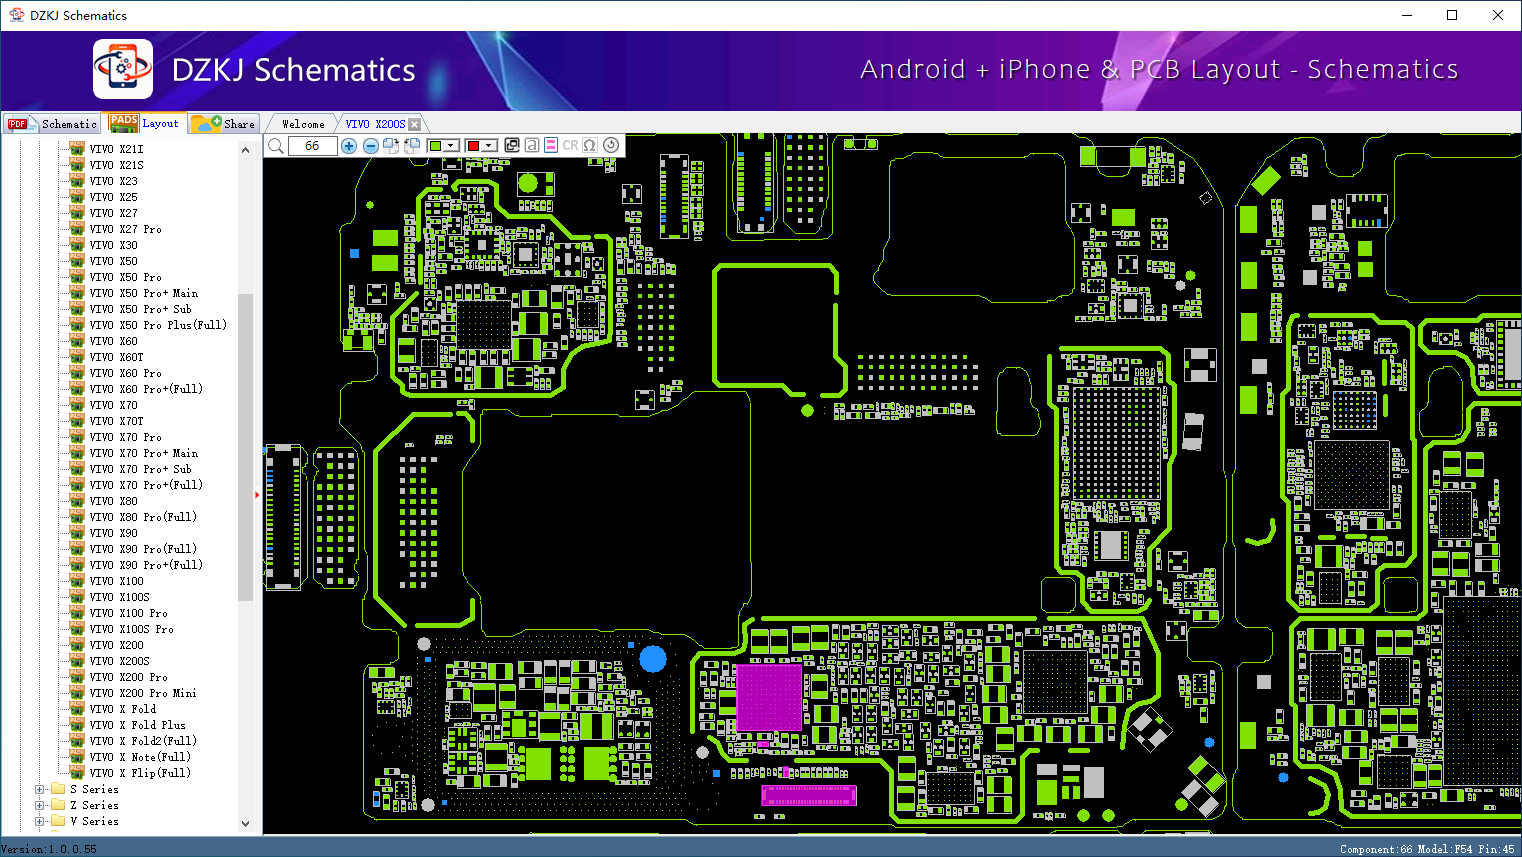
Task: Click the large blue circle on board
Action: coord(653,659)
